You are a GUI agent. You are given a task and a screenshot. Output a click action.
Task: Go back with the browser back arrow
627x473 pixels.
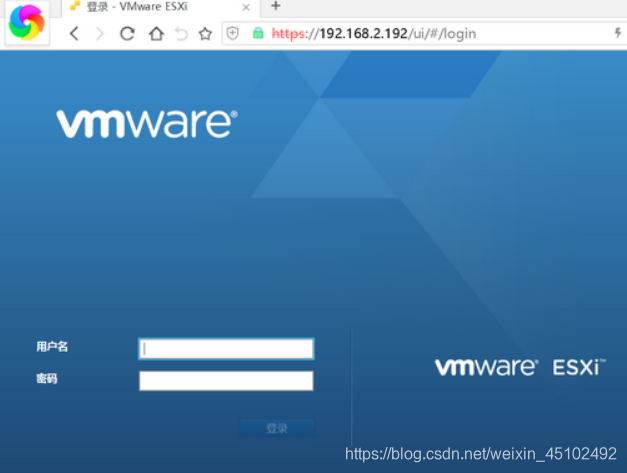pos(74,34)
